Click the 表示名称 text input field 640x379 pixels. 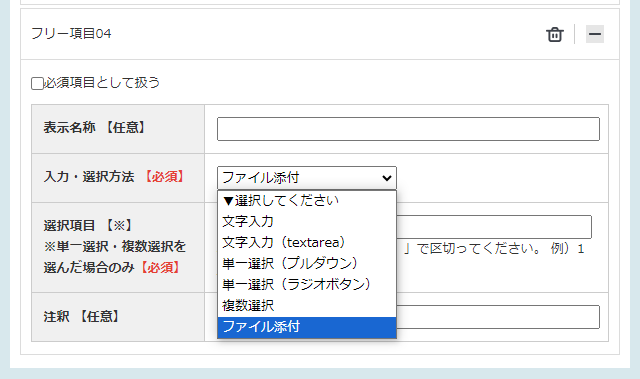pyautogui.click(x=408, y=129)
